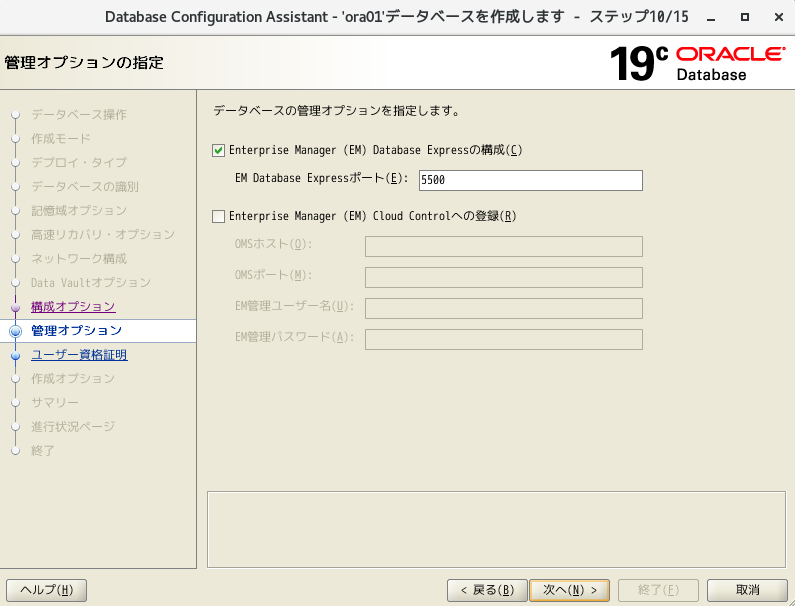Screen dimensions: 795x606
Task: Click the デプロイ・タイプ step
Action: 79,162
